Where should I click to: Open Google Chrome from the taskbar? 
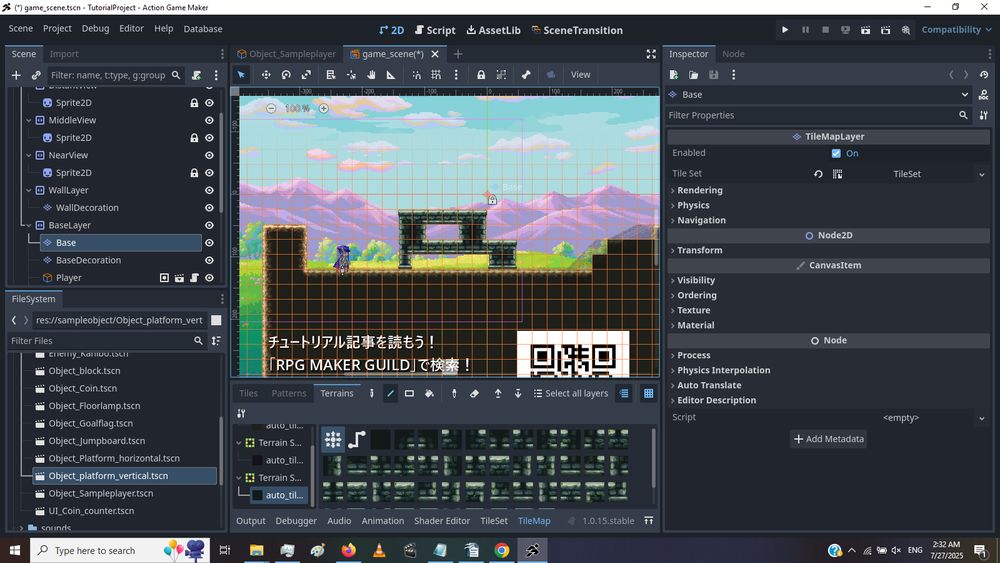(x=501, y=550)
